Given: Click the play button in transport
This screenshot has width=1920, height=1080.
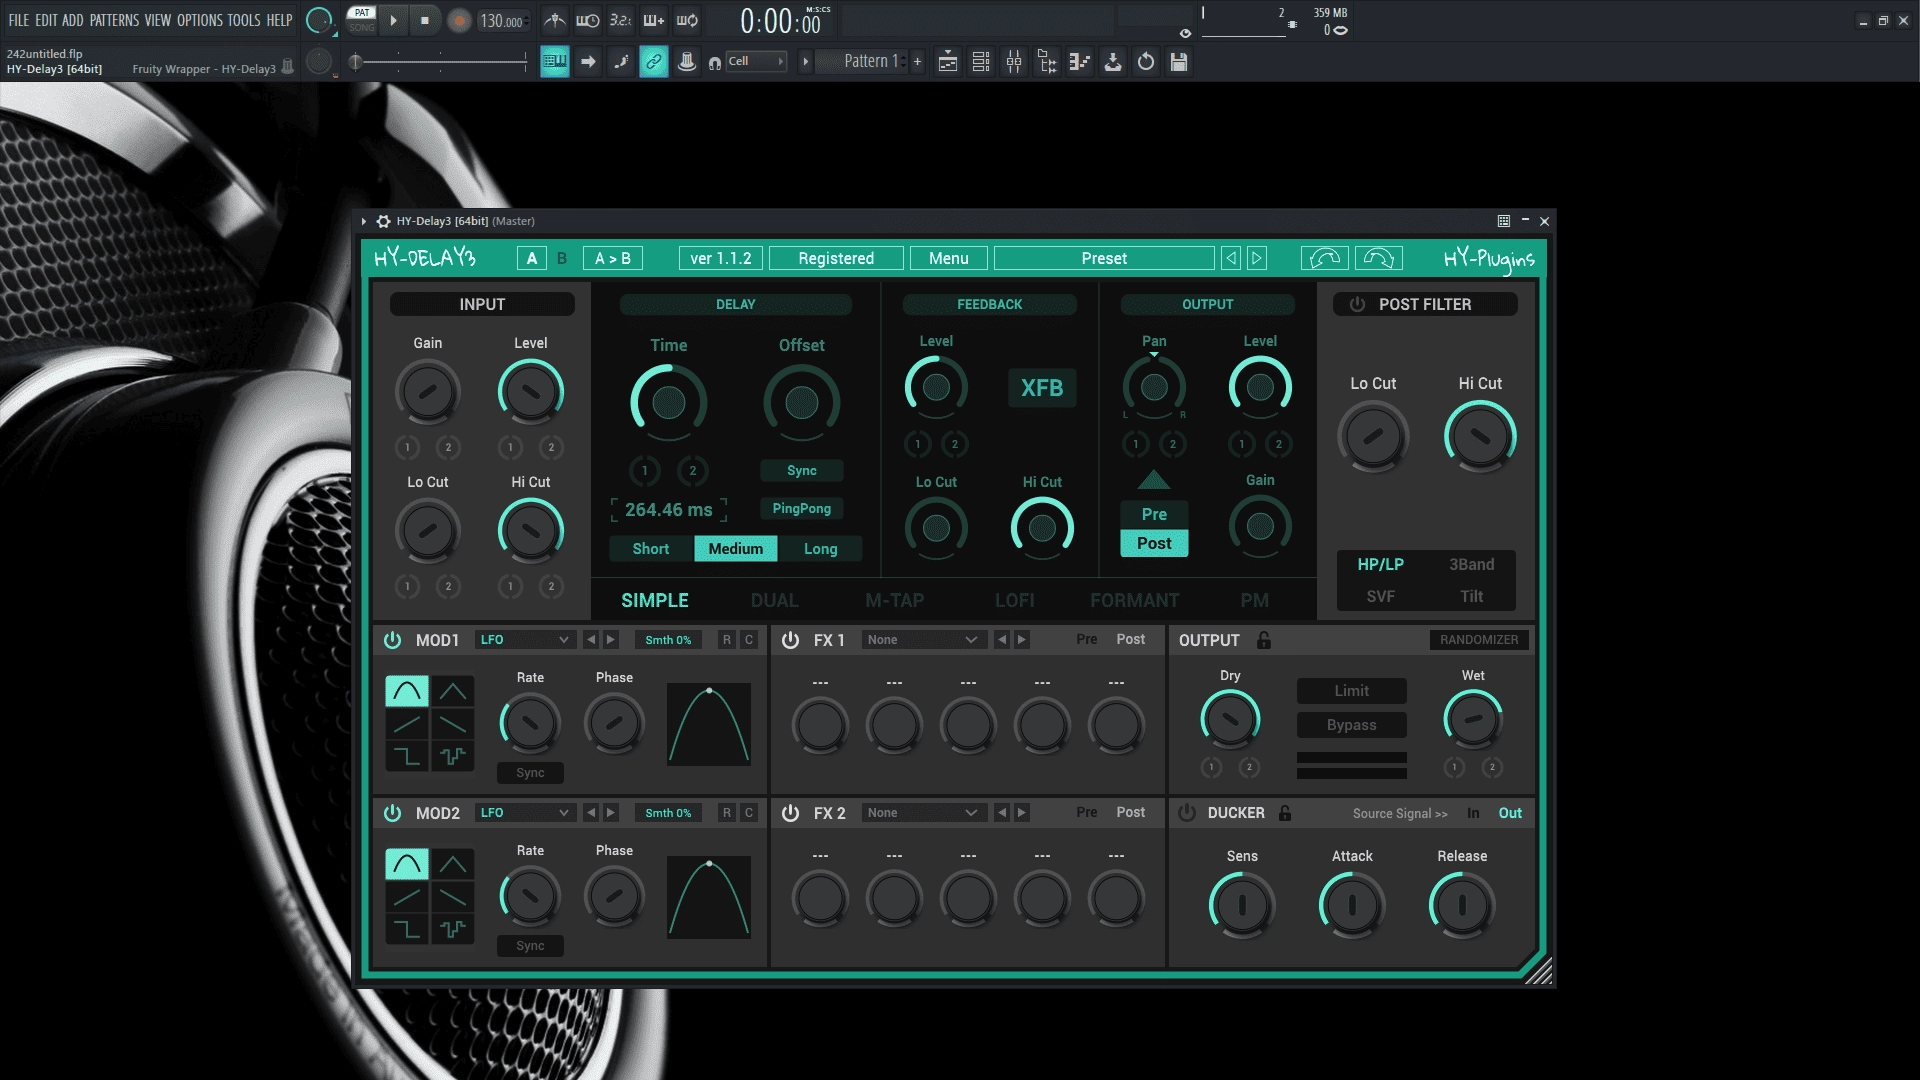Looking at the screenshot, I should pyautogui.click(x=393, y=20).
